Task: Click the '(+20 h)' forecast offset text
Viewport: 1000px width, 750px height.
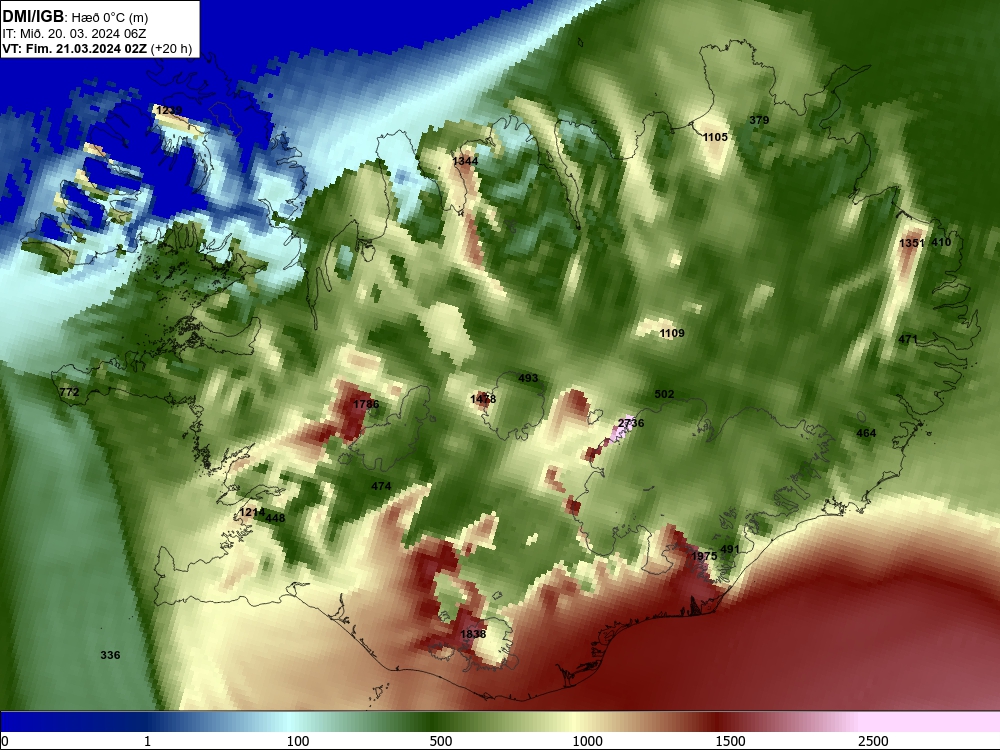Action: point(172,49)
